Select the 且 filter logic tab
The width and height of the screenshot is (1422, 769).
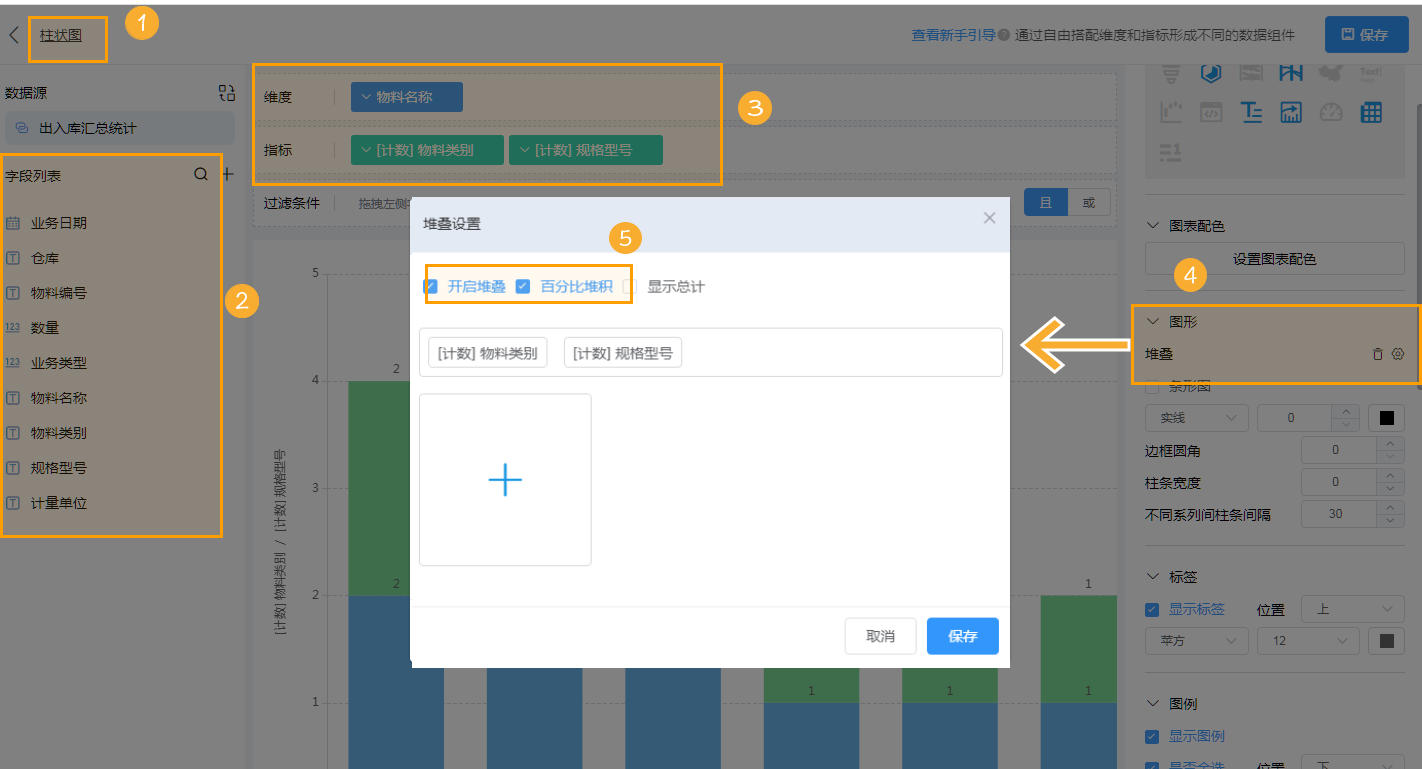[1046, 202]
